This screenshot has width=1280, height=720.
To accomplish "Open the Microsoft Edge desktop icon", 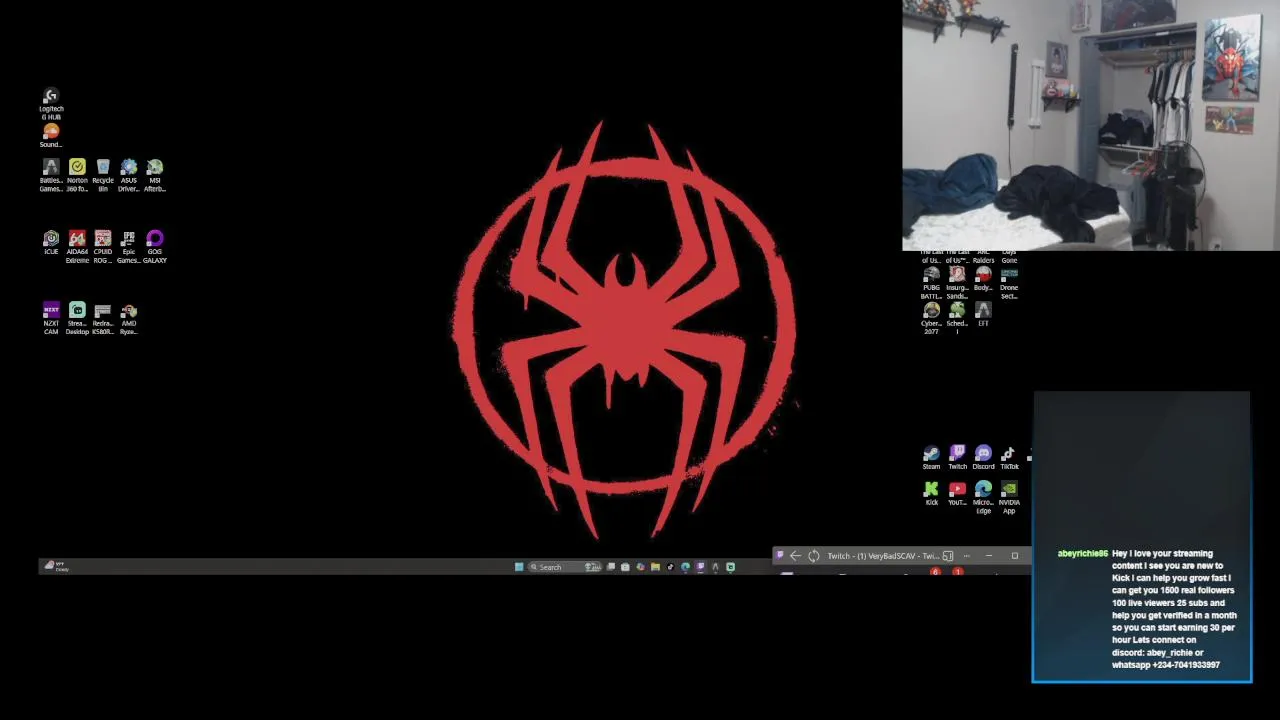I will [983, 498].
